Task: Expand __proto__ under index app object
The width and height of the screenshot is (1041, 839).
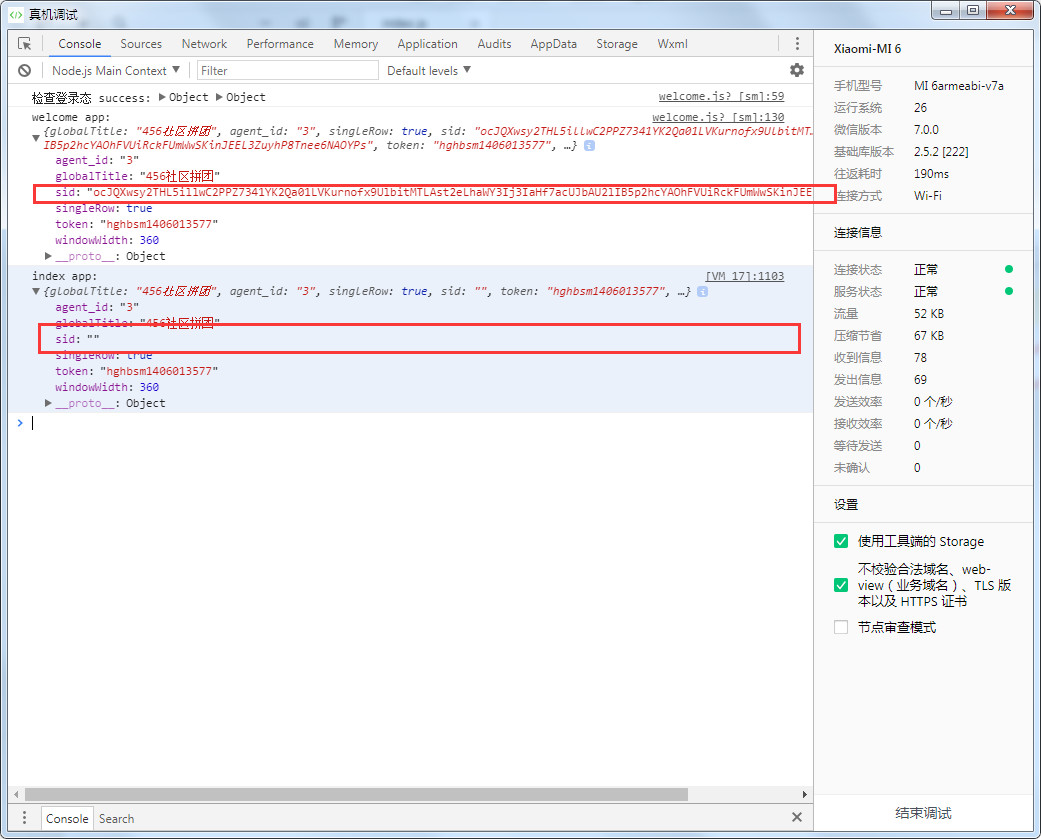Action: [x=49, y=403]
